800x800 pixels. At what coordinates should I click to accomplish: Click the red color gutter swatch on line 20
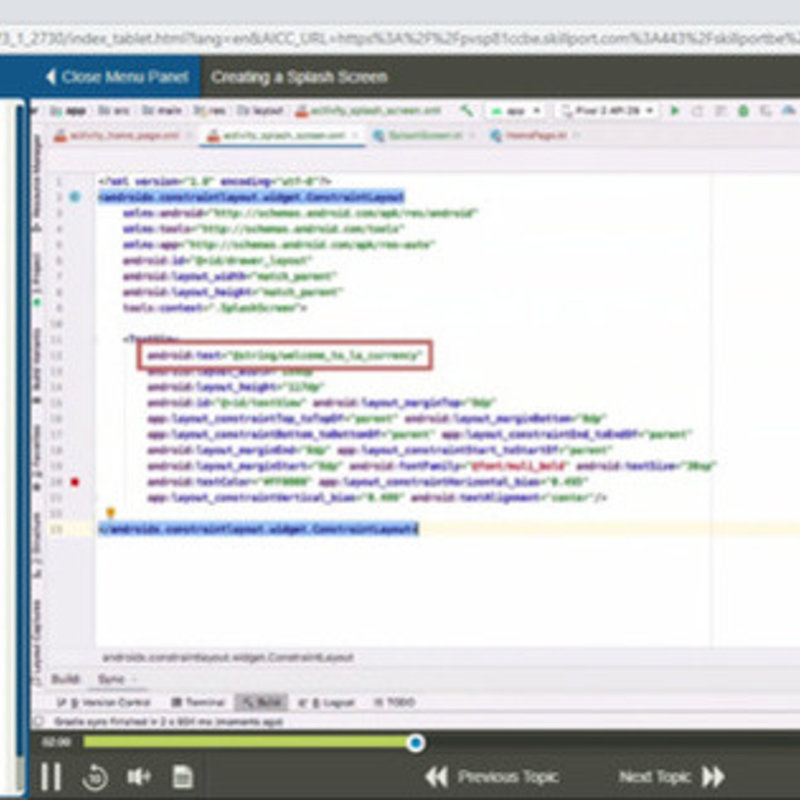tap(74, 482)
